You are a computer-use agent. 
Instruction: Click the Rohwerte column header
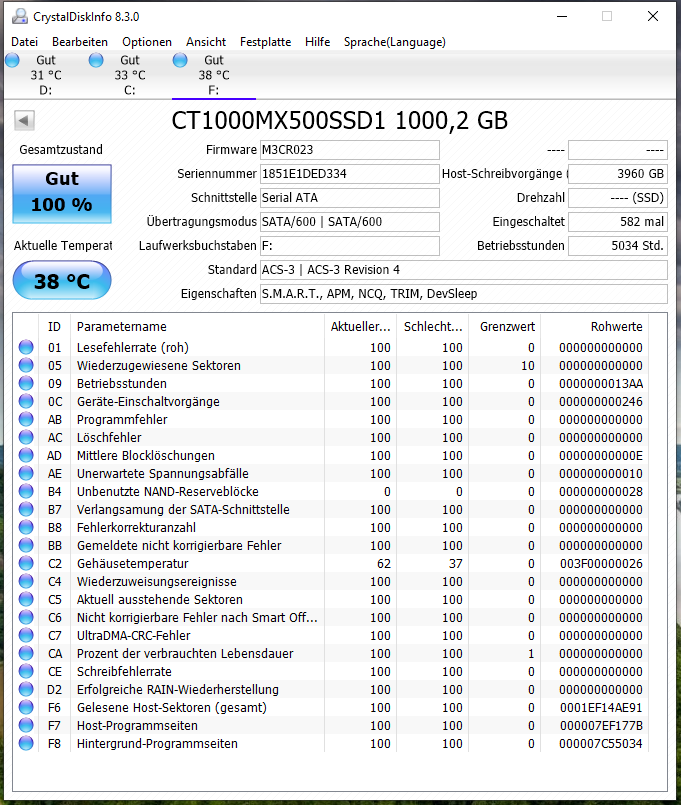pyautogui.click(x=595, y=327)
